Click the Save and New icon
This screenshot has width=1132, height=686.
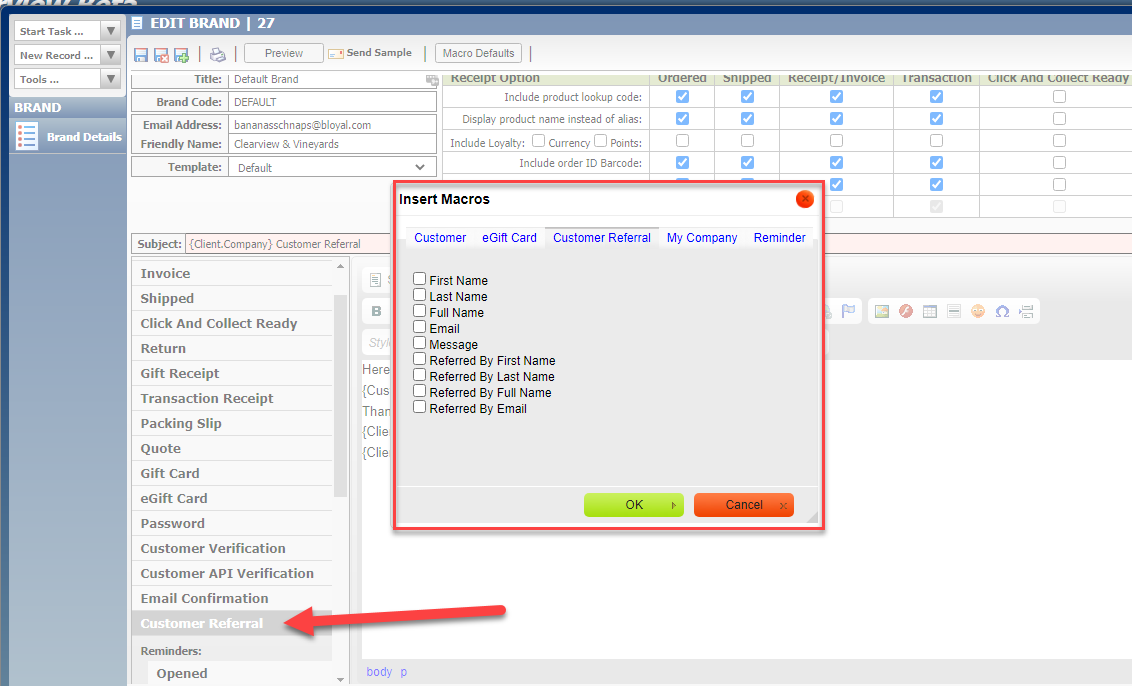click(x=181, y=54)
